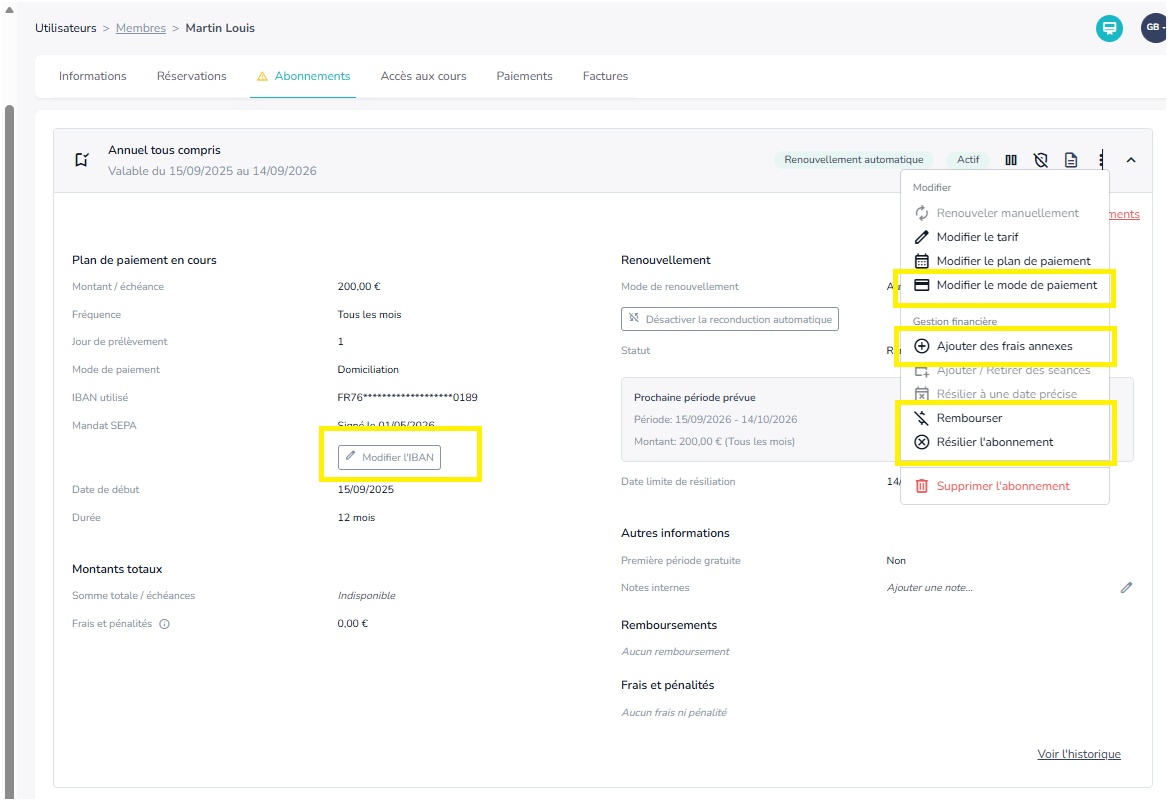Select Ajouter / Retirer des séances

[1004, 370]
